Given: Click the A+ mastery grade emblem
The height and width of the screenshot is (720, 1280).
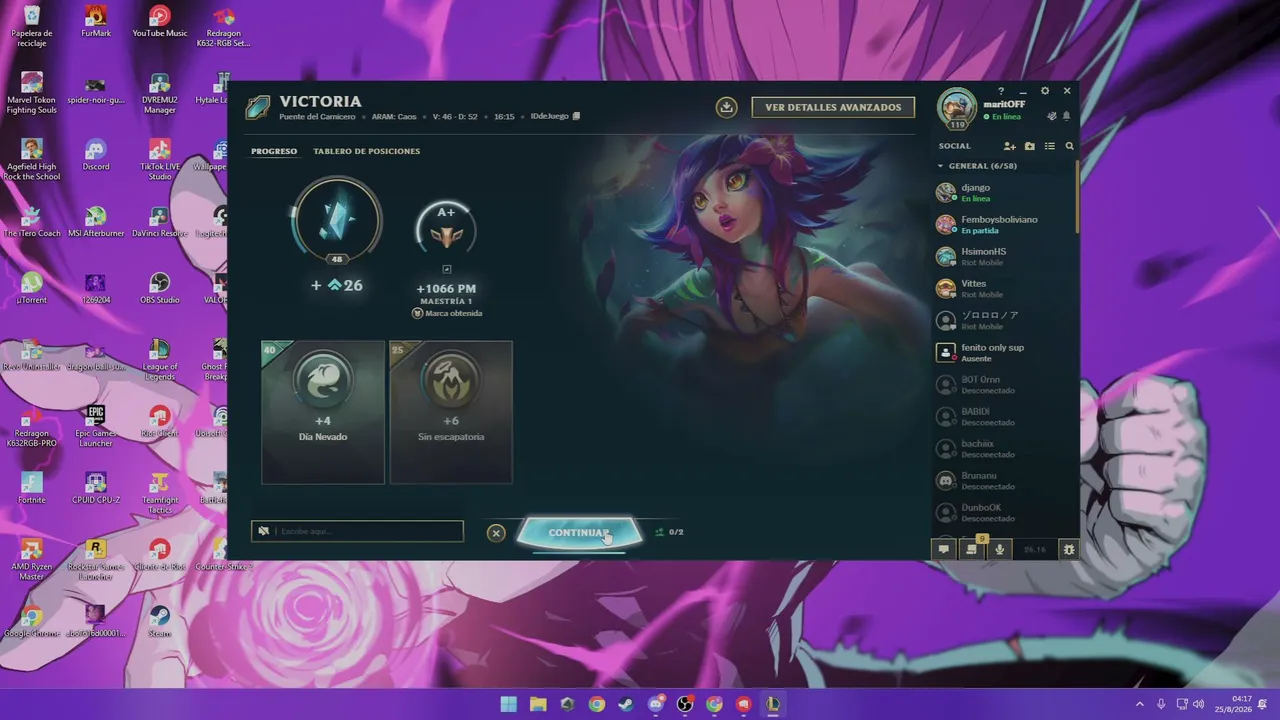Looking at the screenshot, I should [x=446, y=228].
